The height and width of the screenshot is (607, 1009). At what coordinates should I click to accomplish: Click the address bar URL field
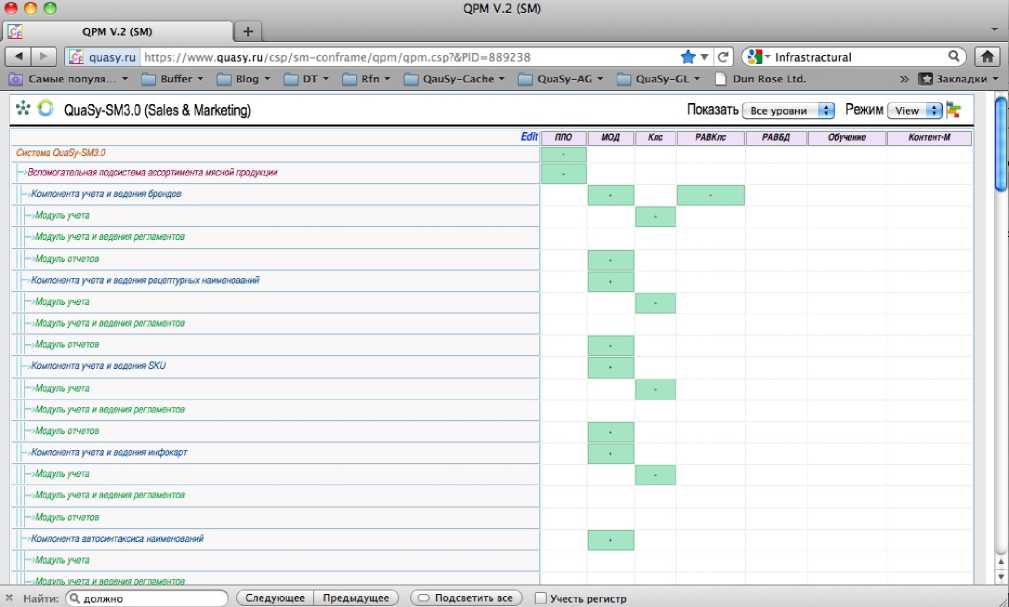tap(409, 57)
